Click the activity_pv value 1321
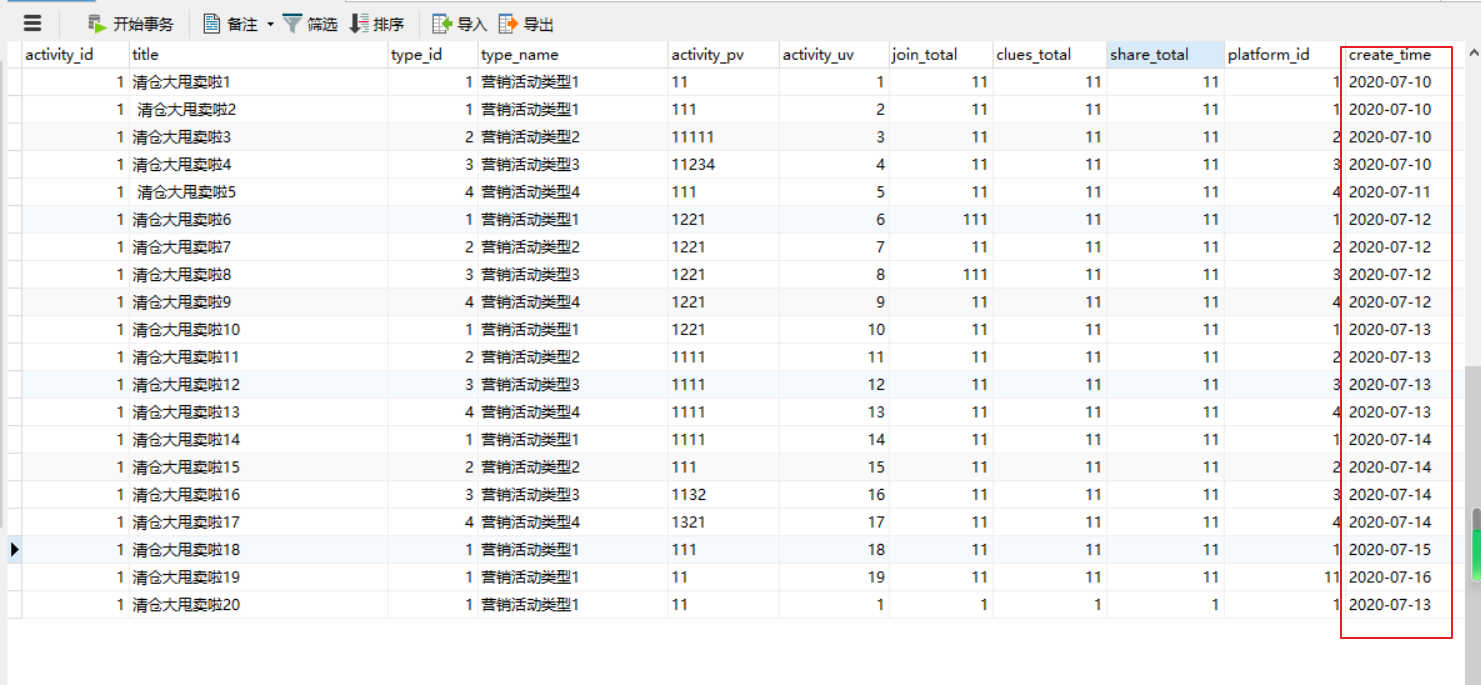 (x=689, y=522)
